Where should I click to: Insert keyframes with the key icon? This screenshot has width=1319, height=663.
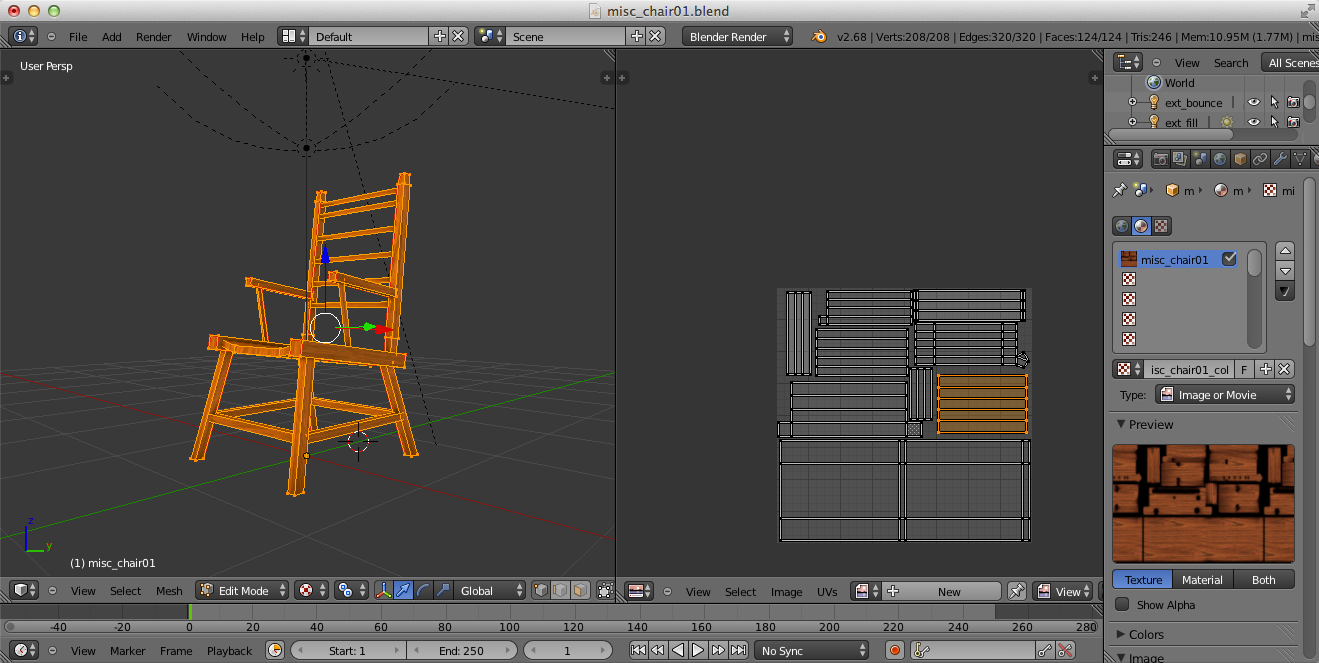tap(1045, 650)
